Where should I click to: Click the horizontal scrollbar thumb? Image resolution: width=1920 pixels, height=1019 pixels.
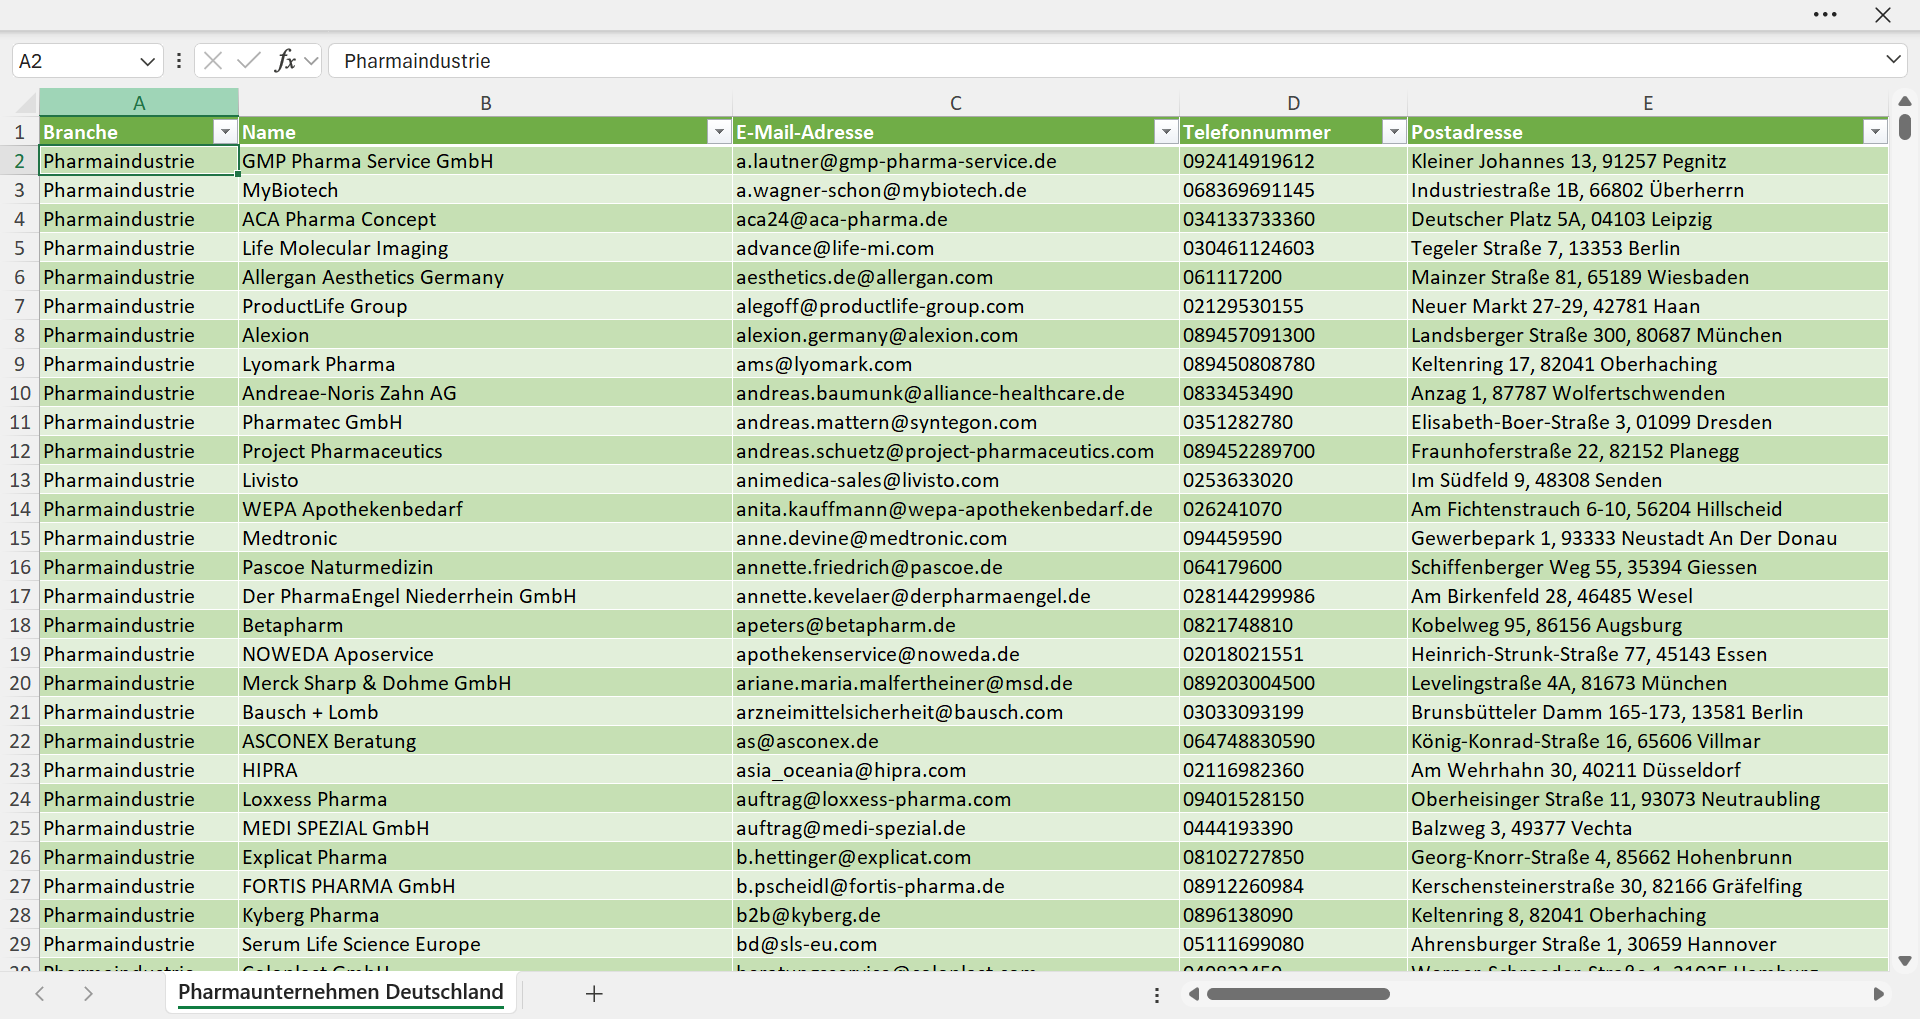coord(1298,994)
